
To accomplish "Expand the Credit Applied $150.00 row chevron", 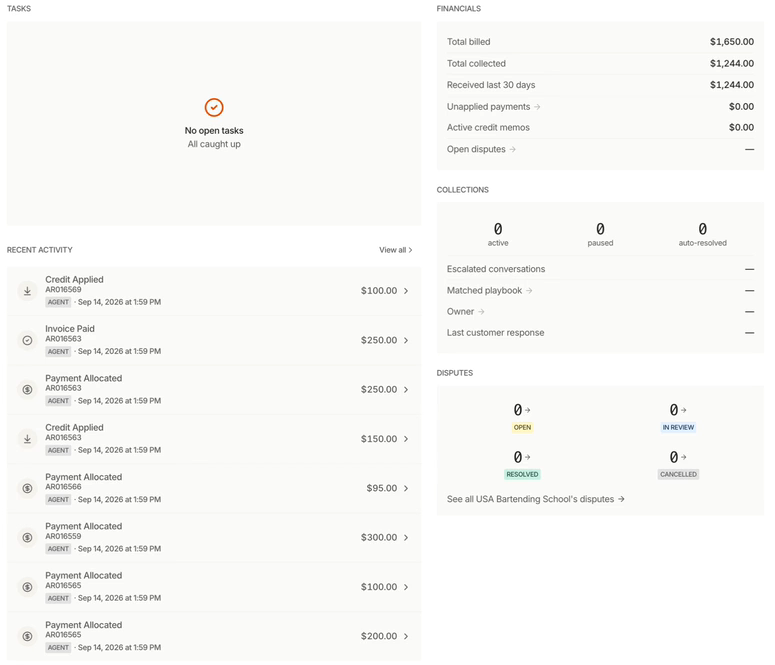I will 406,439.
